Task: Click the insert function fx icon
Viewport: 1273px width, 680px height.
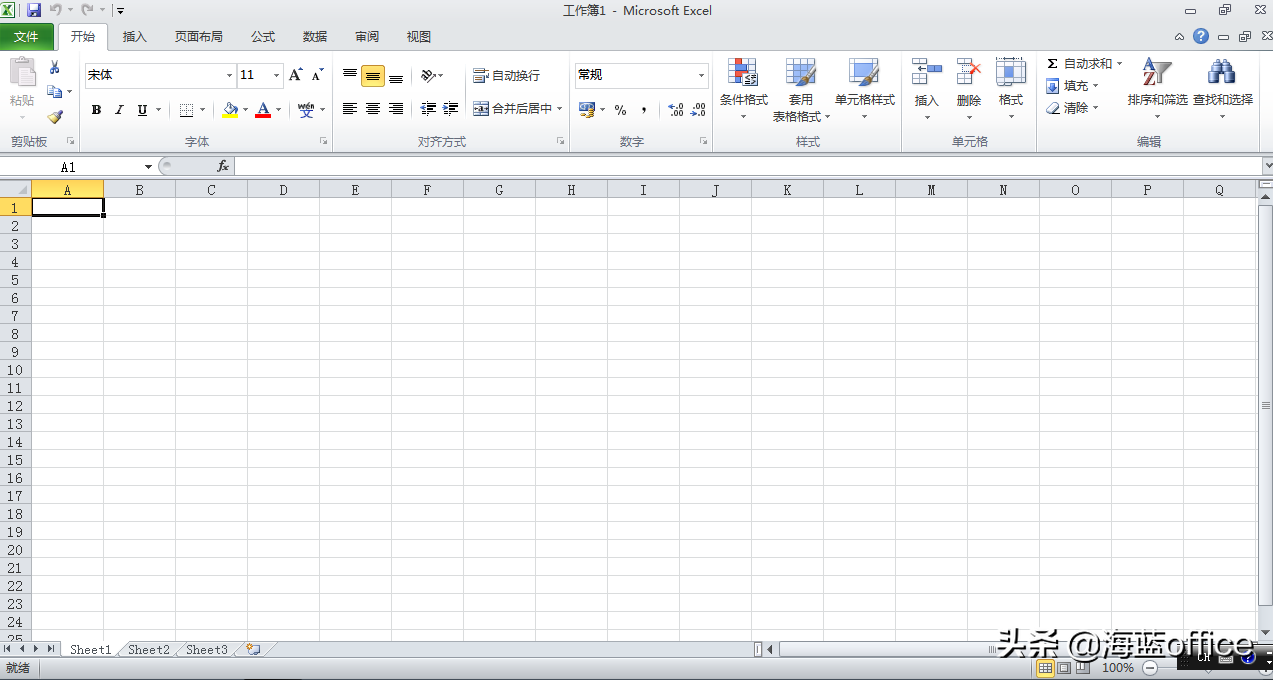Action: click(222, 166)
